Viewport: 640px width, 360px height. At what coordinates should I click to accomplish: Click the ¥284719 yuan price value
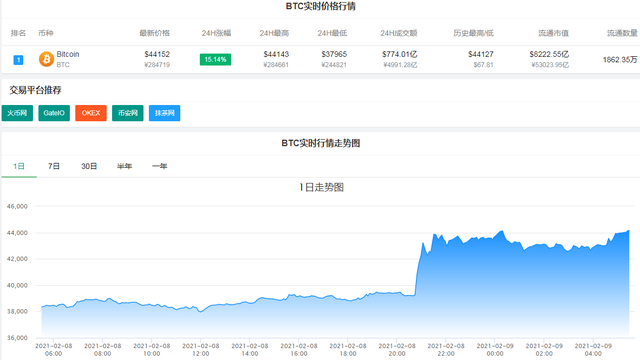tap(157, 64)
